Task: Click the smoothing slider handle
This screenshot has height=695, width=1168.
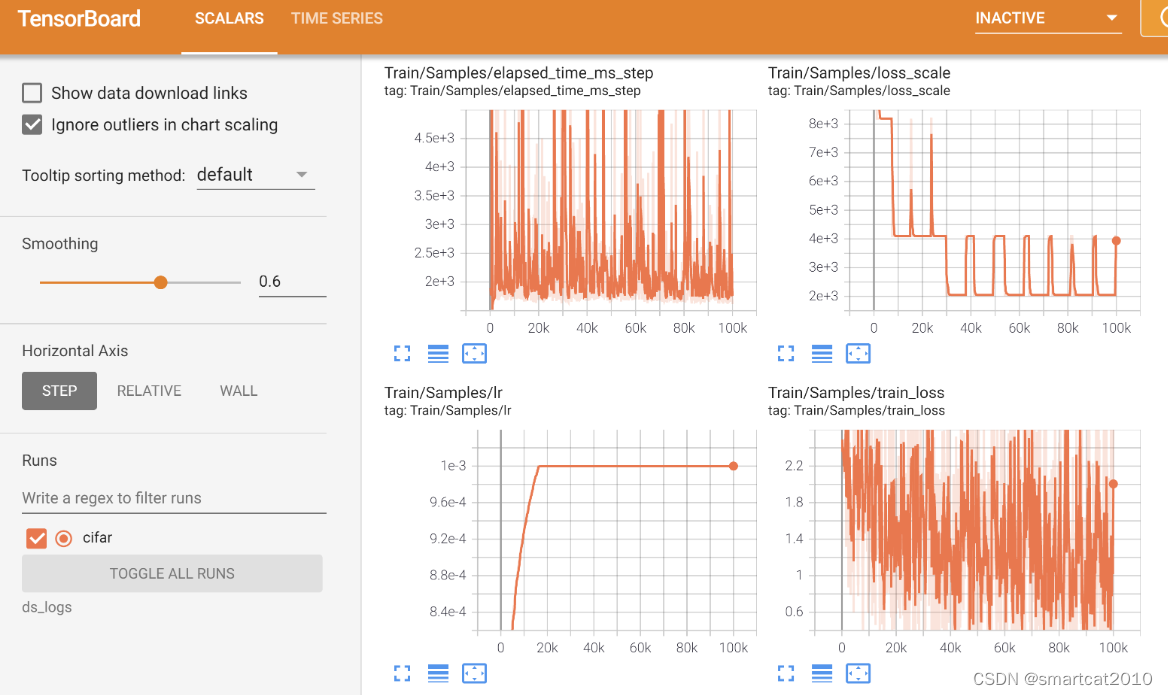Action: coord(160,282)
